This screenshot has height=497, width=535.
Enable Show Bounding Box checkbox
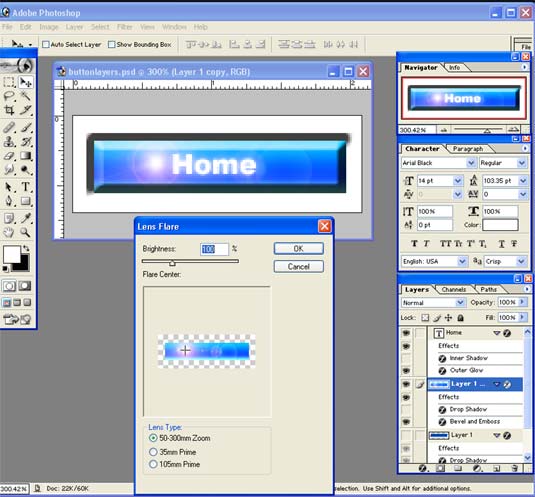point(111,44)
